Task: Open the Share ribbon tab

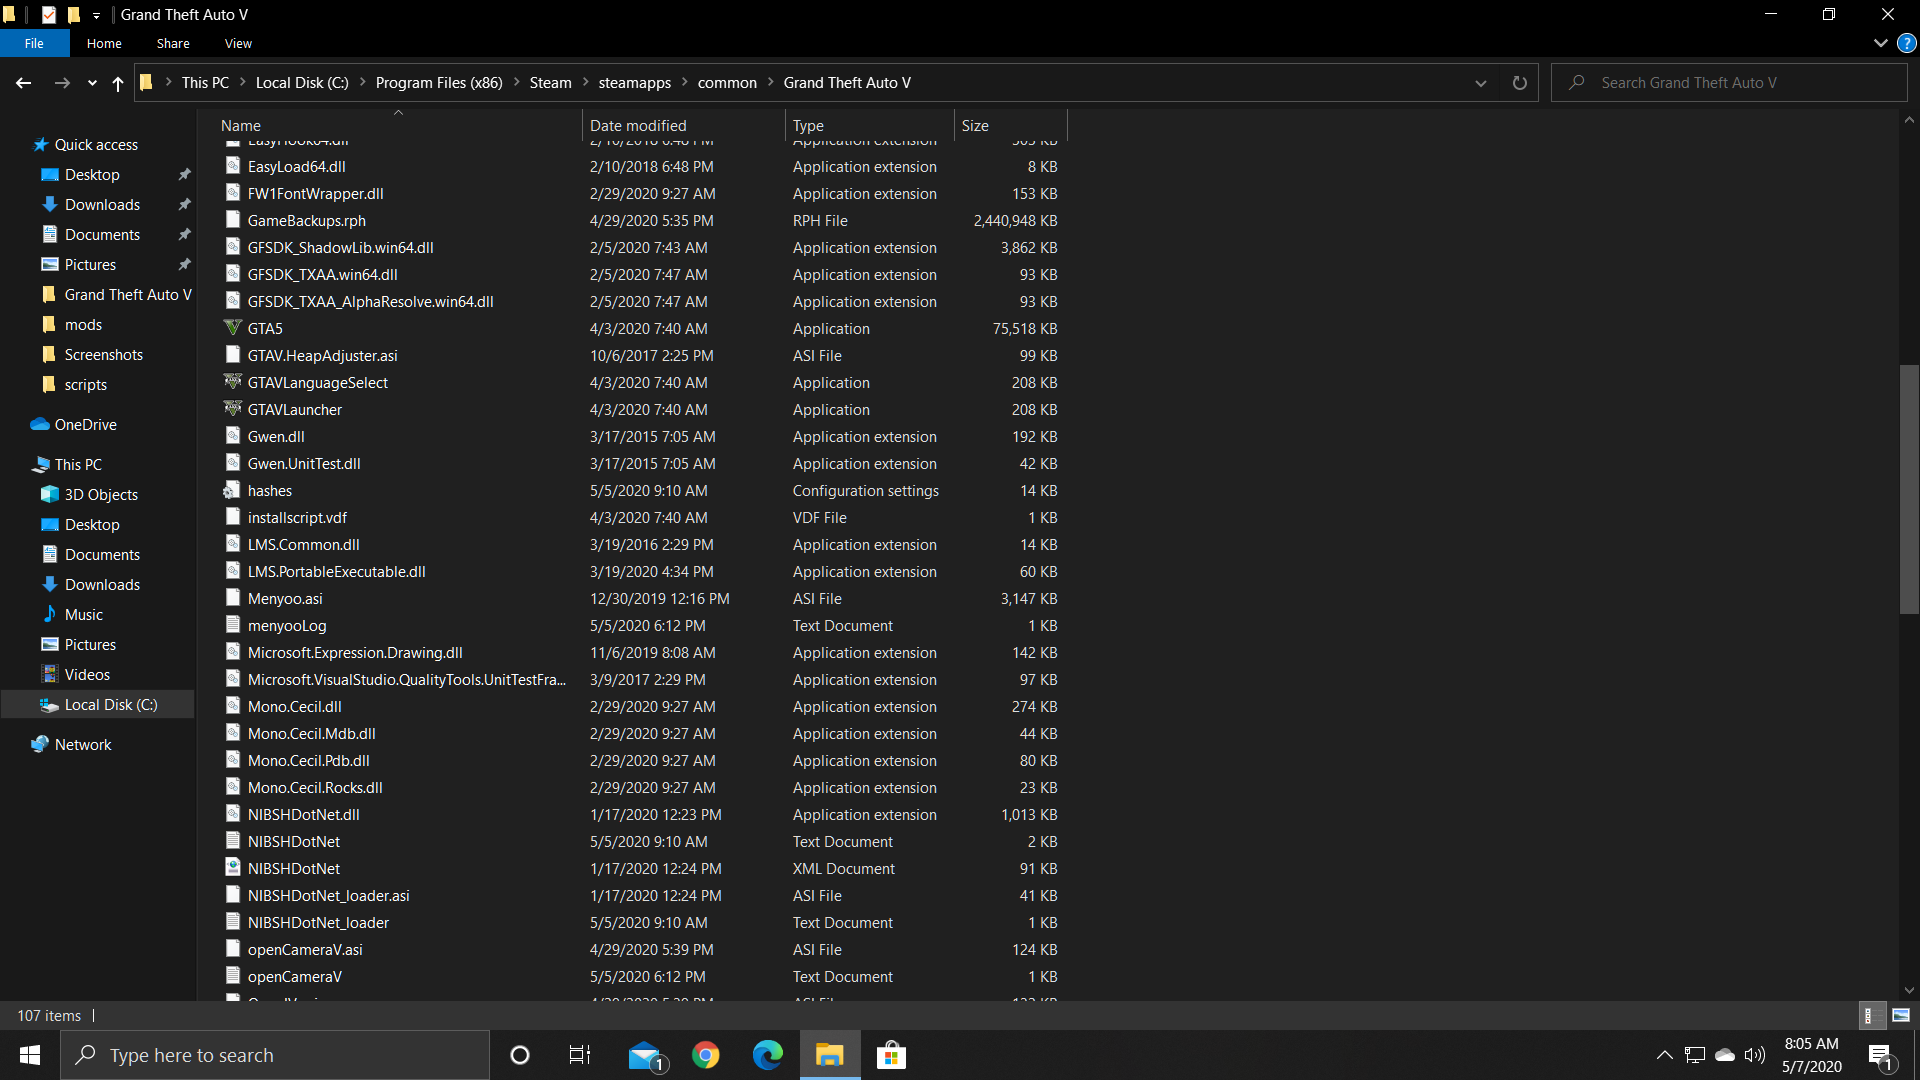Action: tap(173, 43)
